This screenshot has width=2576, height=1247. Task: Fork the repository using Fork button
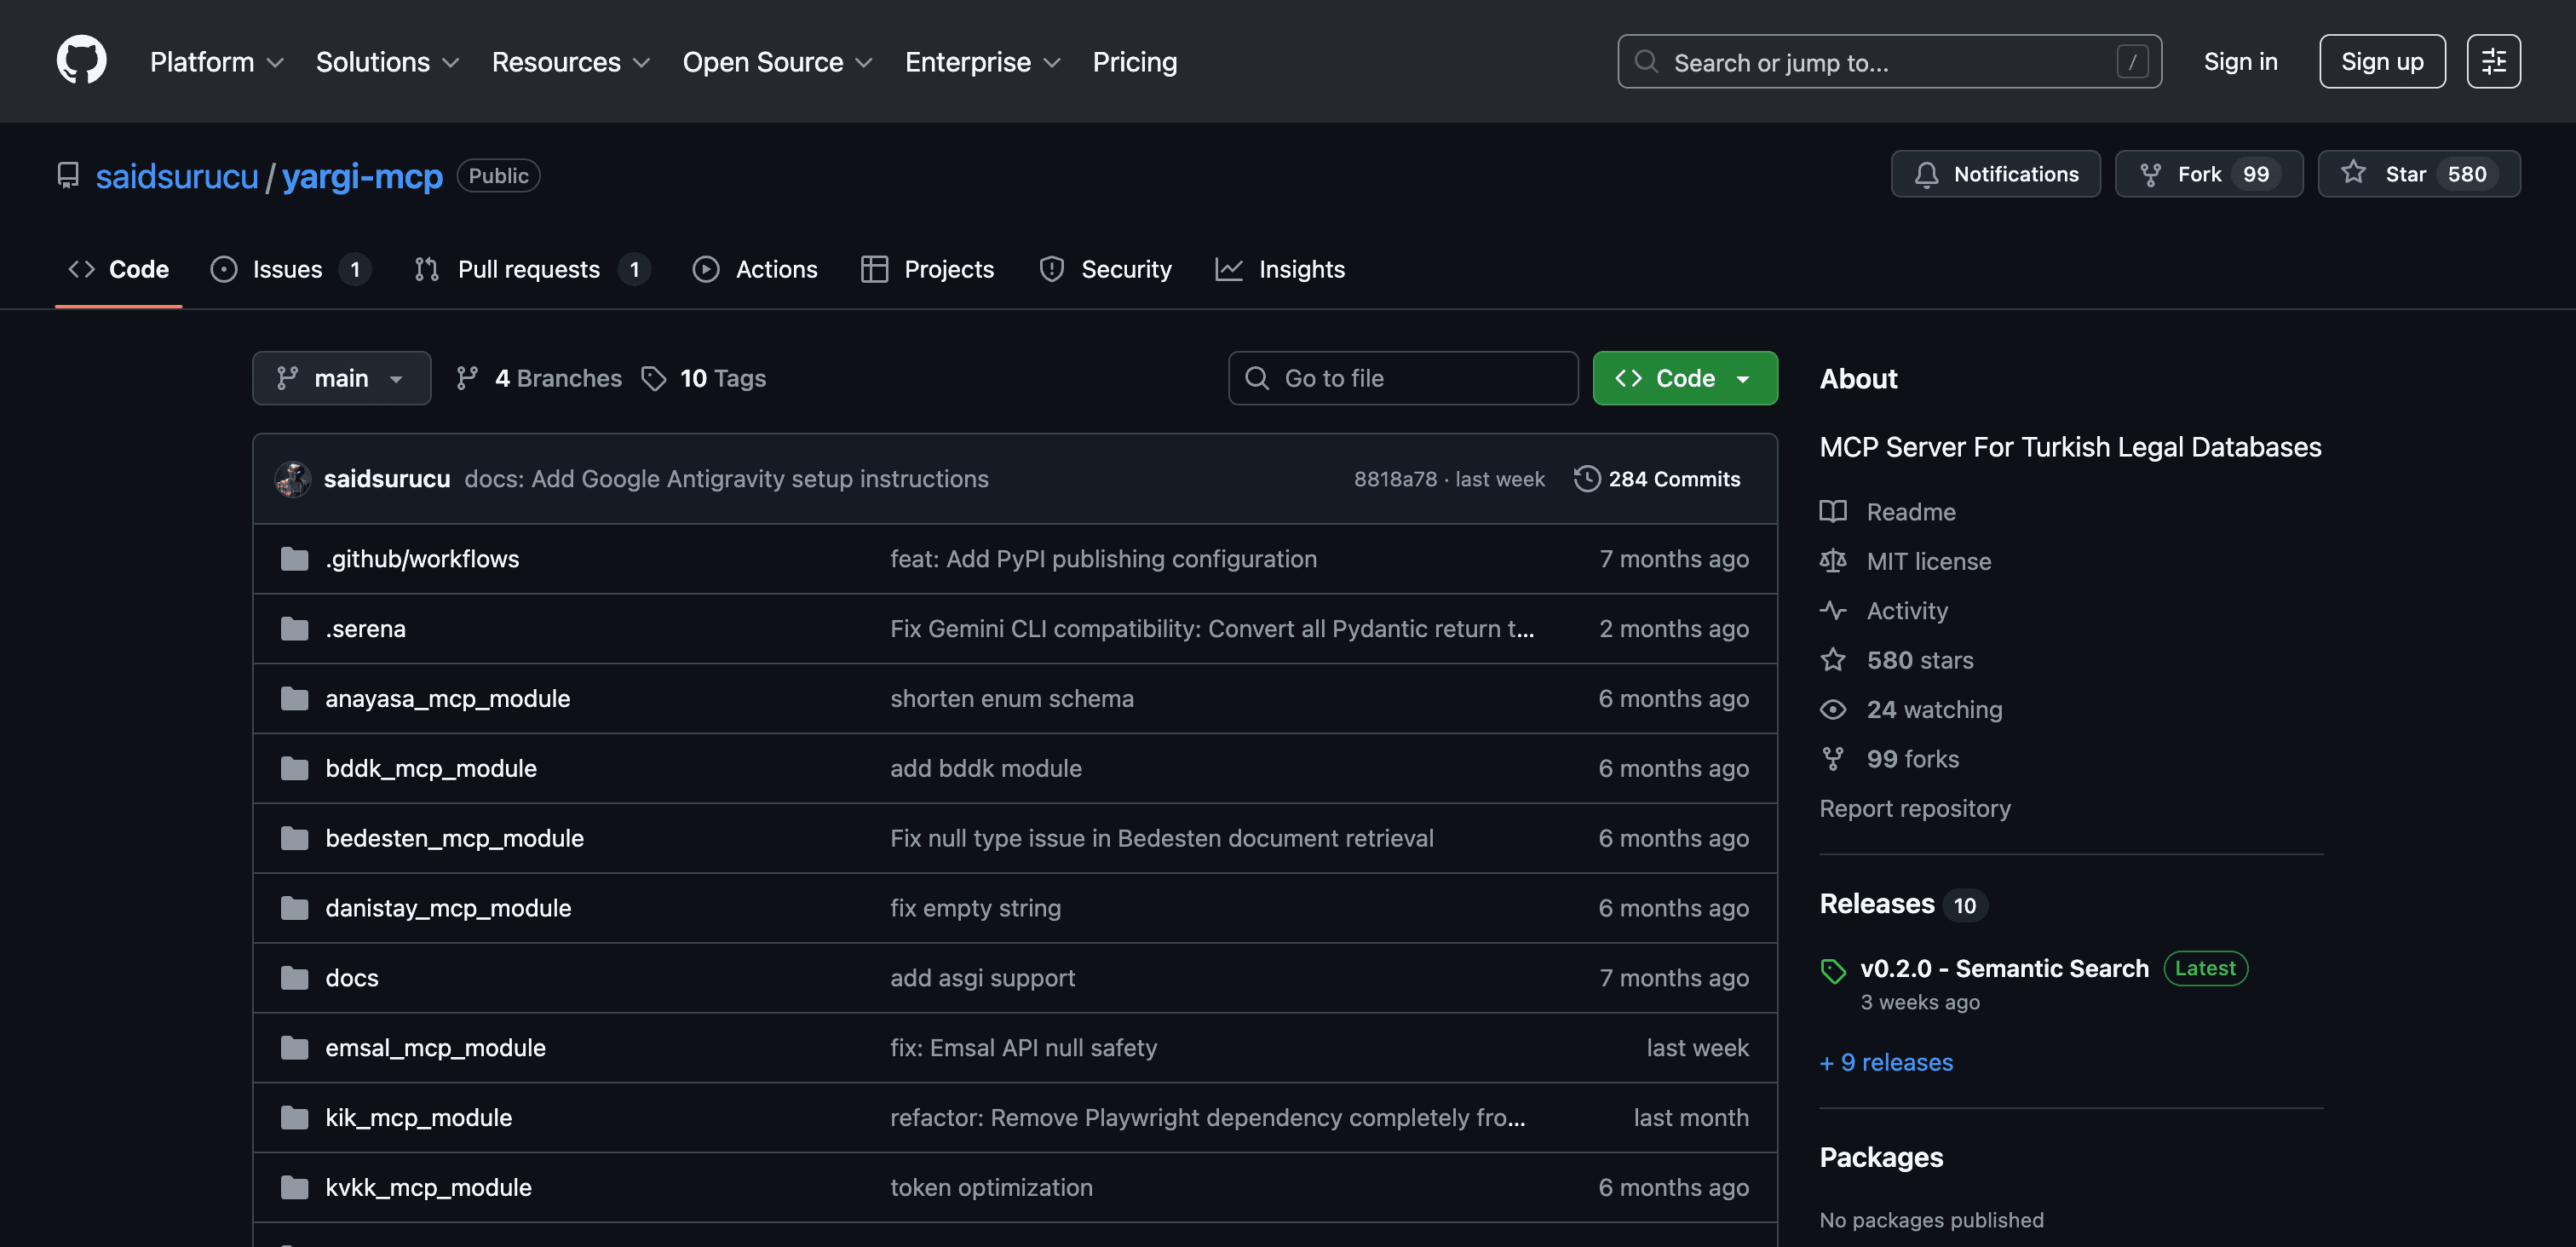(2208, 174)
